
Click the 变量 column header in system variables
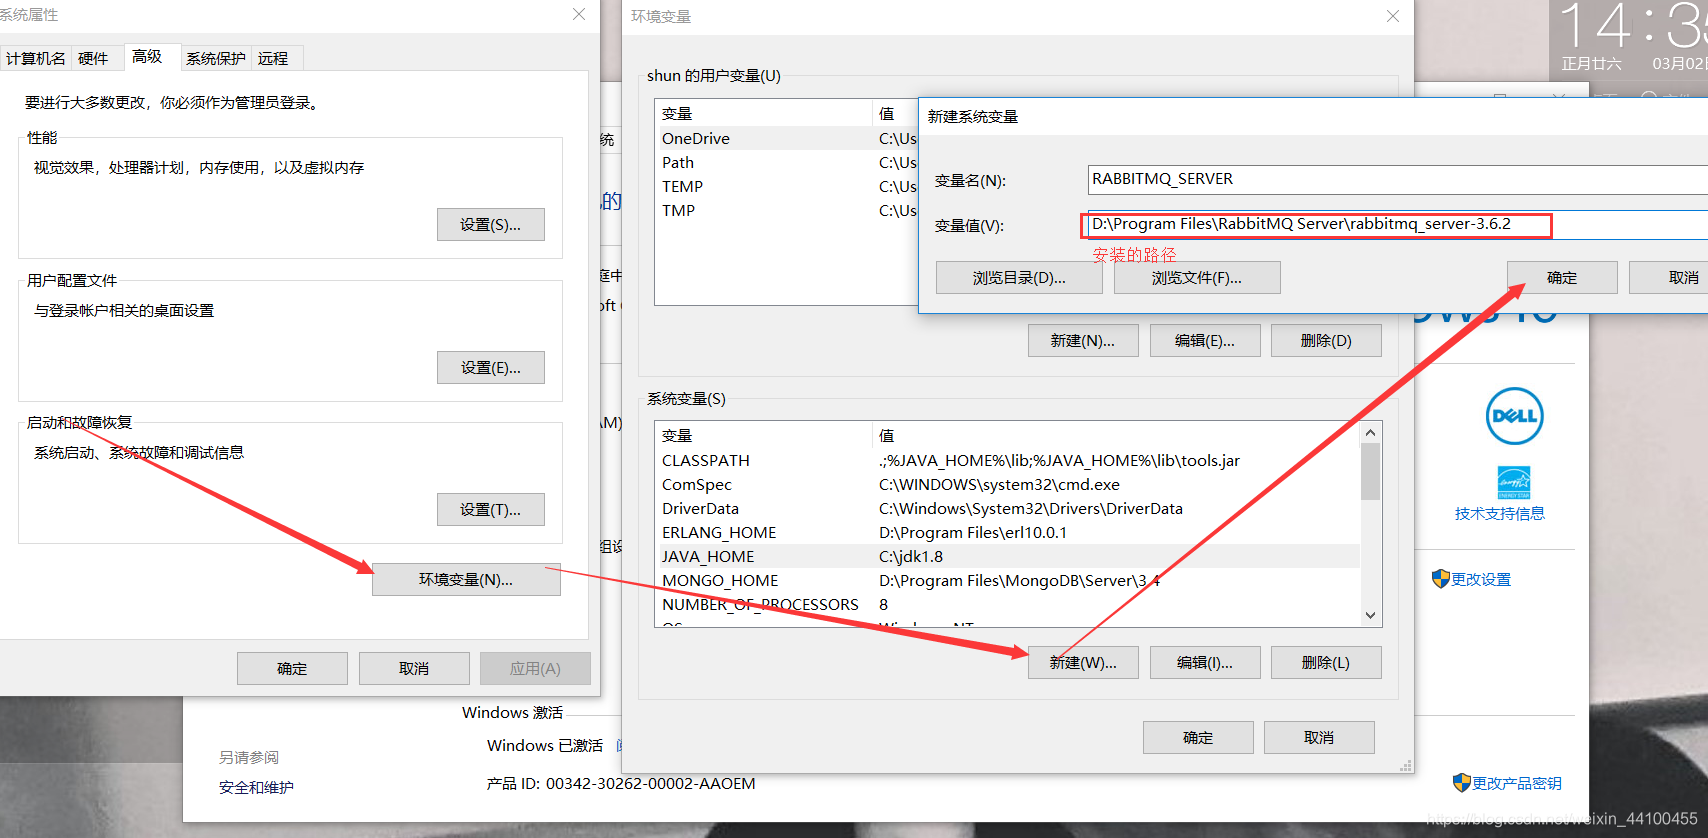(764, 436)
